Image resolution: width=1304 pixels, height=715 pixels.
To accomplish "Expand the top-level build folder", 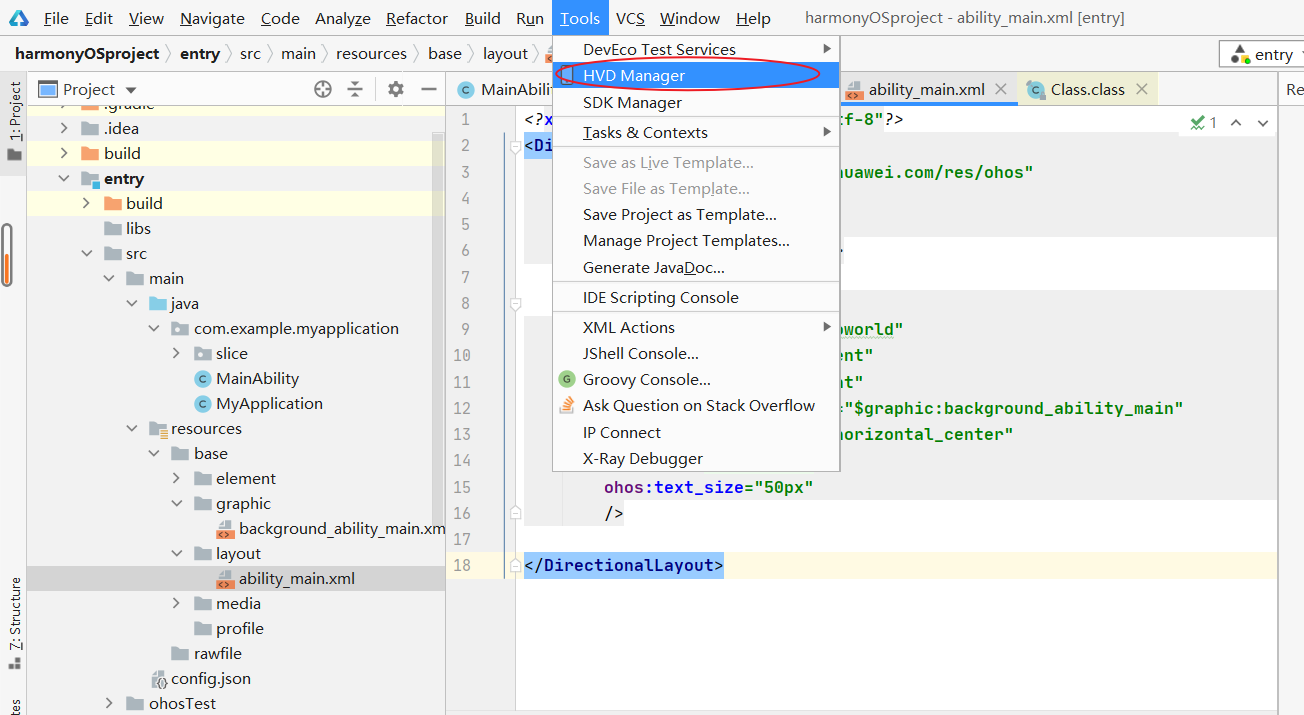I will [x=64, y=154].
